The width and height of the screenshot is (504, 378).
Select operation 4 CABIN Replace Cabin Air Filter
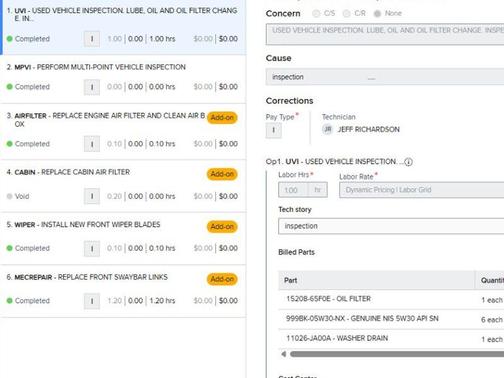click(123, 186)
